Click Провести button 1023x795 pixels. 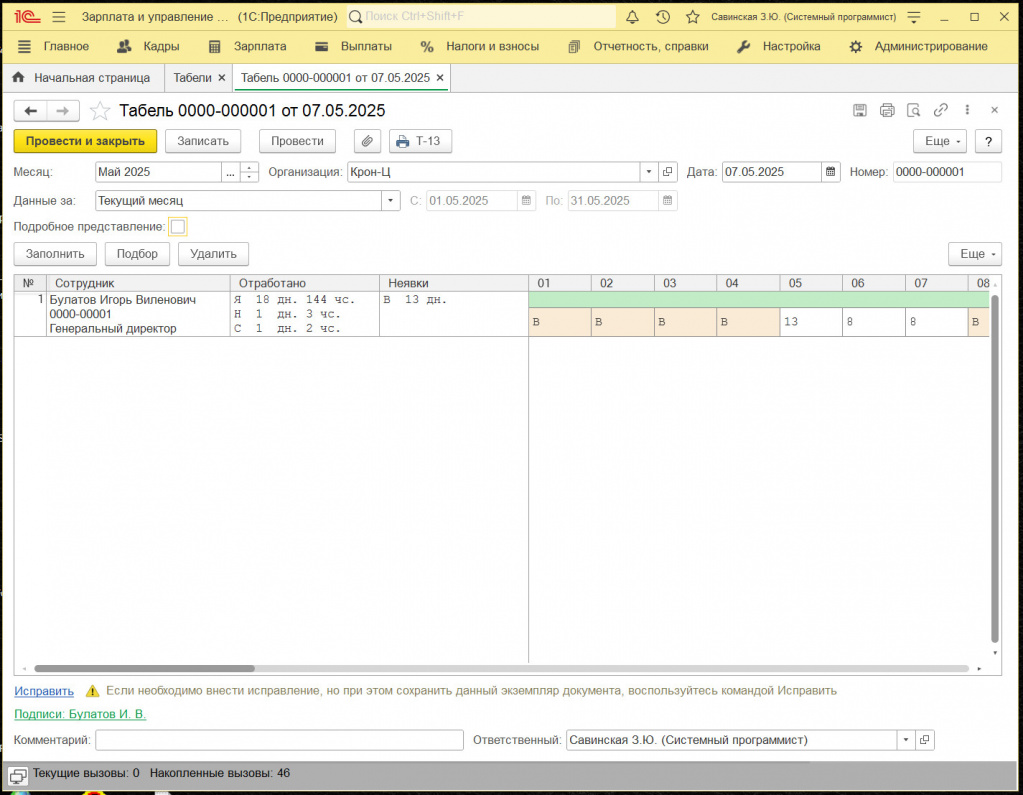[298, 141]
